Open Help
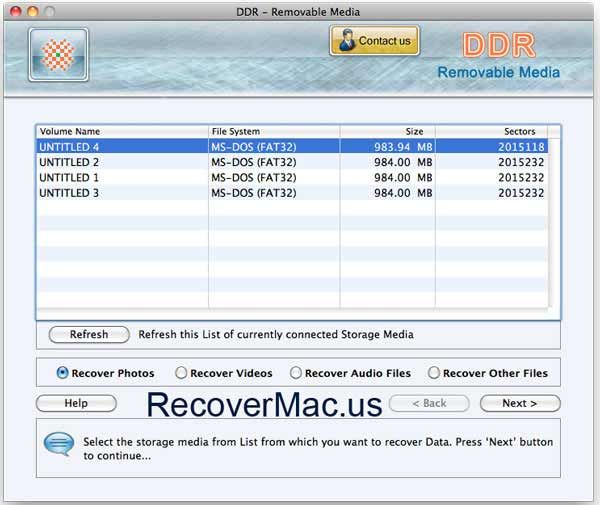This screenshot has height=505, width=600. click(x=76, y=403)
